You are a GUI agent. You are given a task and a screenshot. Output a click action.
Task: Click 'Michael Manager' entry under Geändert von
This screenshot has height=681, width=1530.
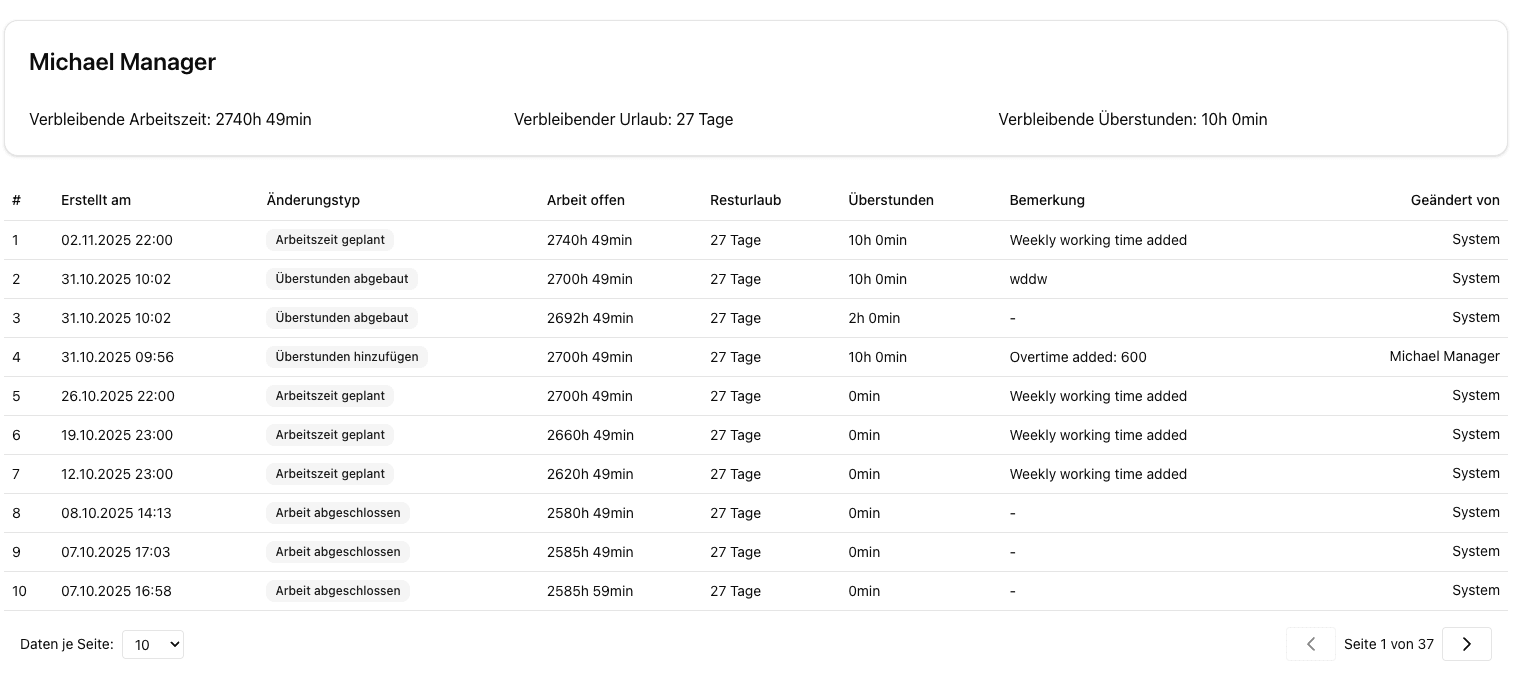click(1444, 356)
